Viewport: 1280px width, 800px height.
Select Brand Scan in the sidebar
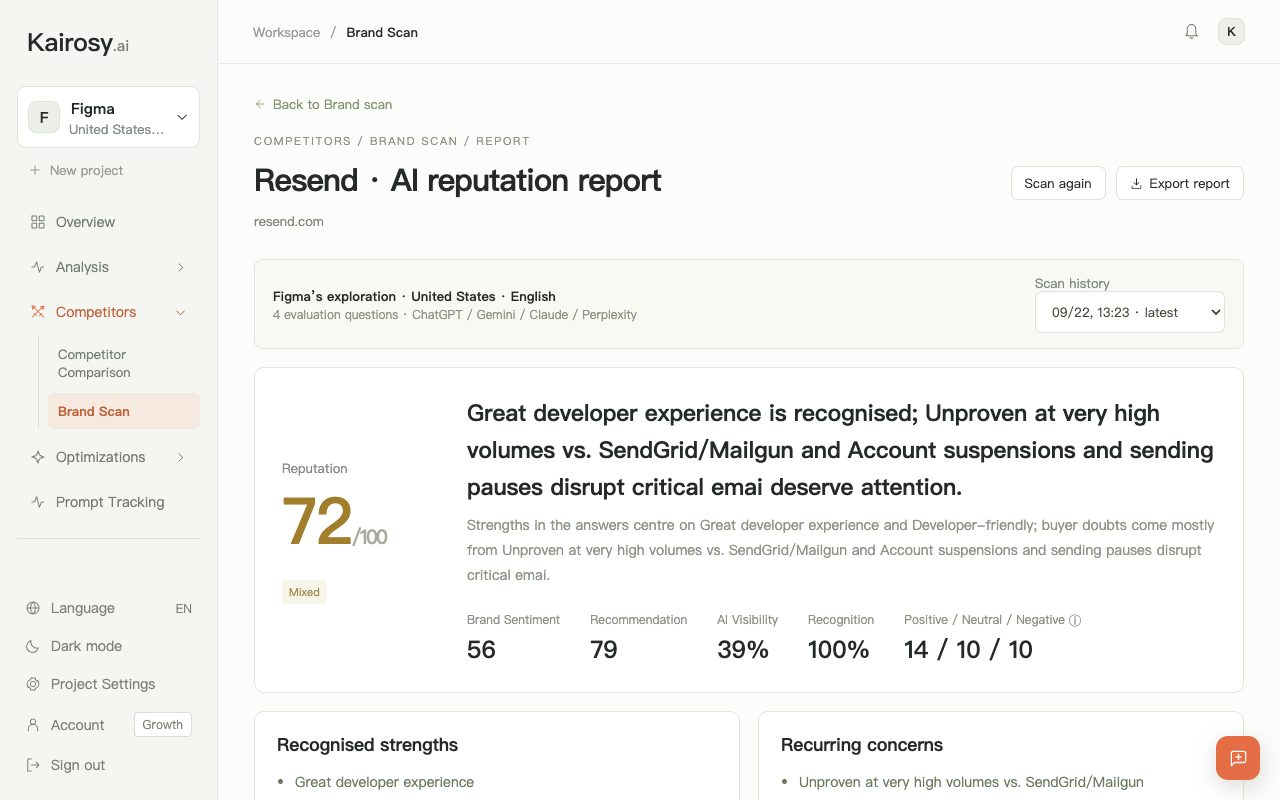click(x=124, y=411)
